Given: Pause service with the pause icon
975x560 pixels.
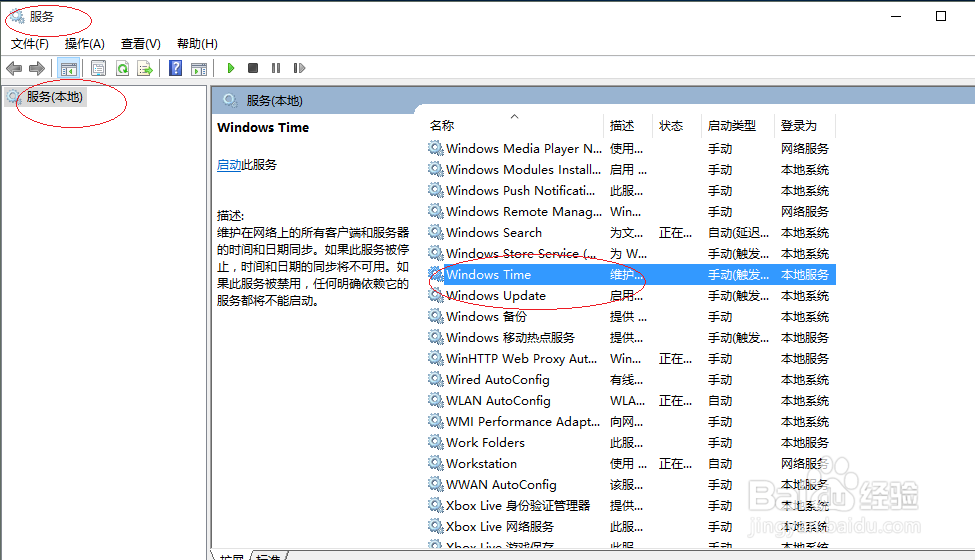Looking at the screenshot, I should pyautogui.click(x=275, y=68).
